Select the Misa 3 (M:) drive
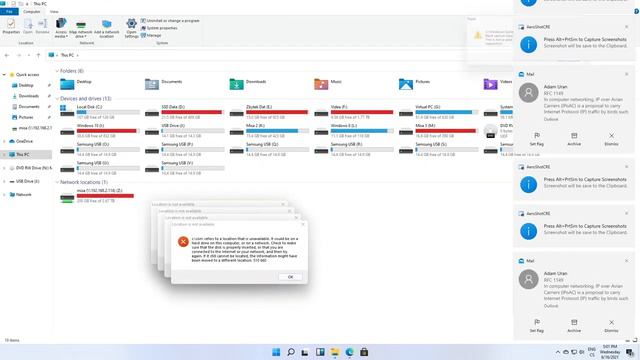The width and height of the screenshot is (640, 360). [x=438, y=131]
